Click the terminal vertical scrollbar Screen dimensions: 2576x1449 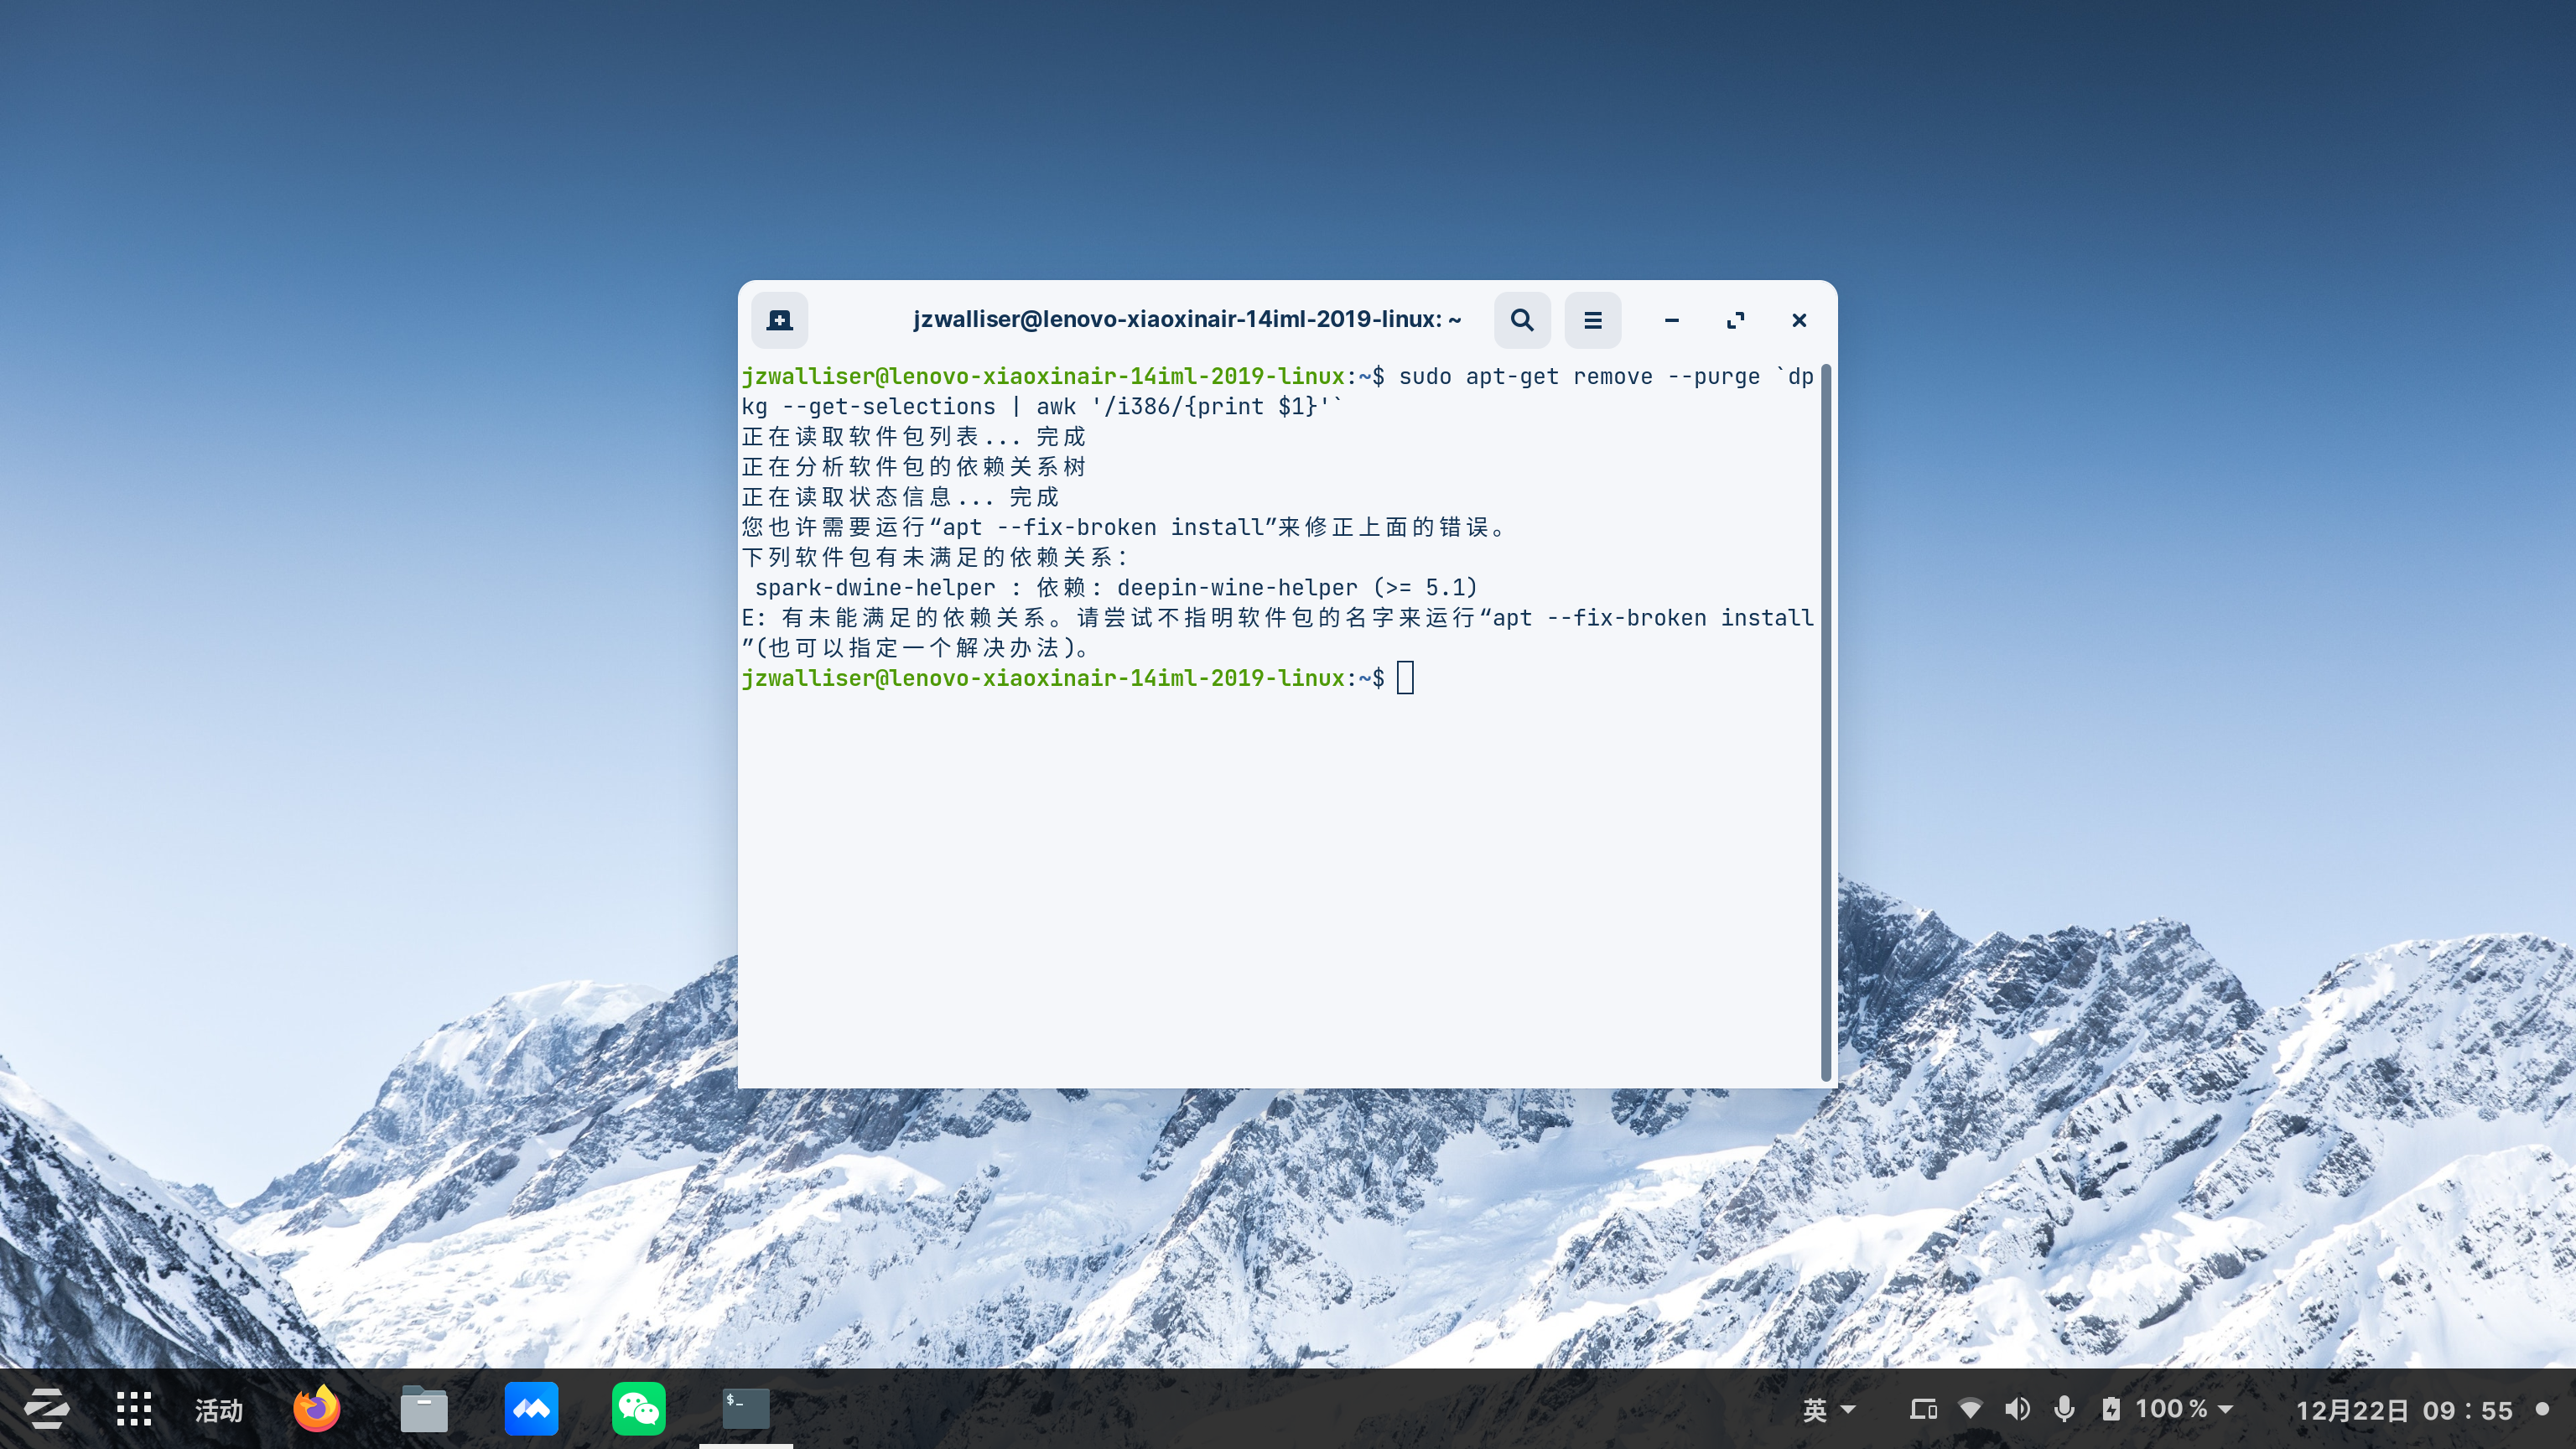tap(1826, 722)
